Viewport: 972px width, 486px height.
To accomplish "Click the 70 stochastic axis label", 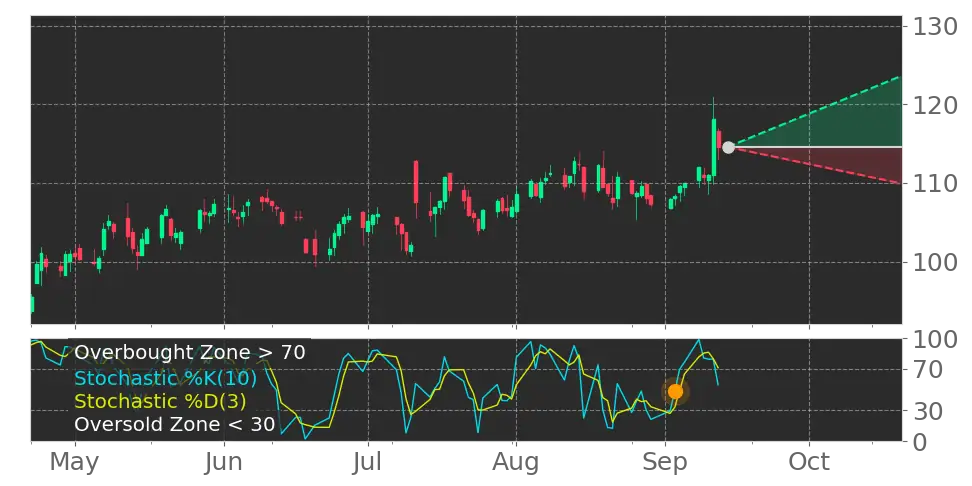I will [x=927, y=370].
